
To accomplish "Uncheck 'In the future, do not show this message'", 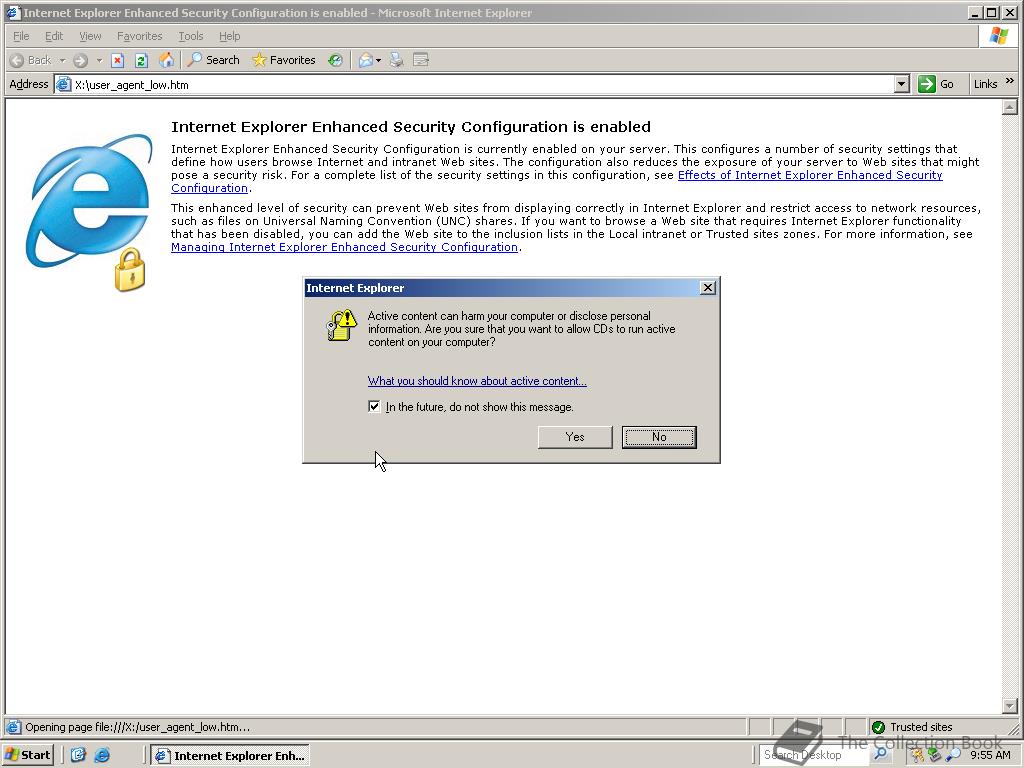I will click(374, 407).
